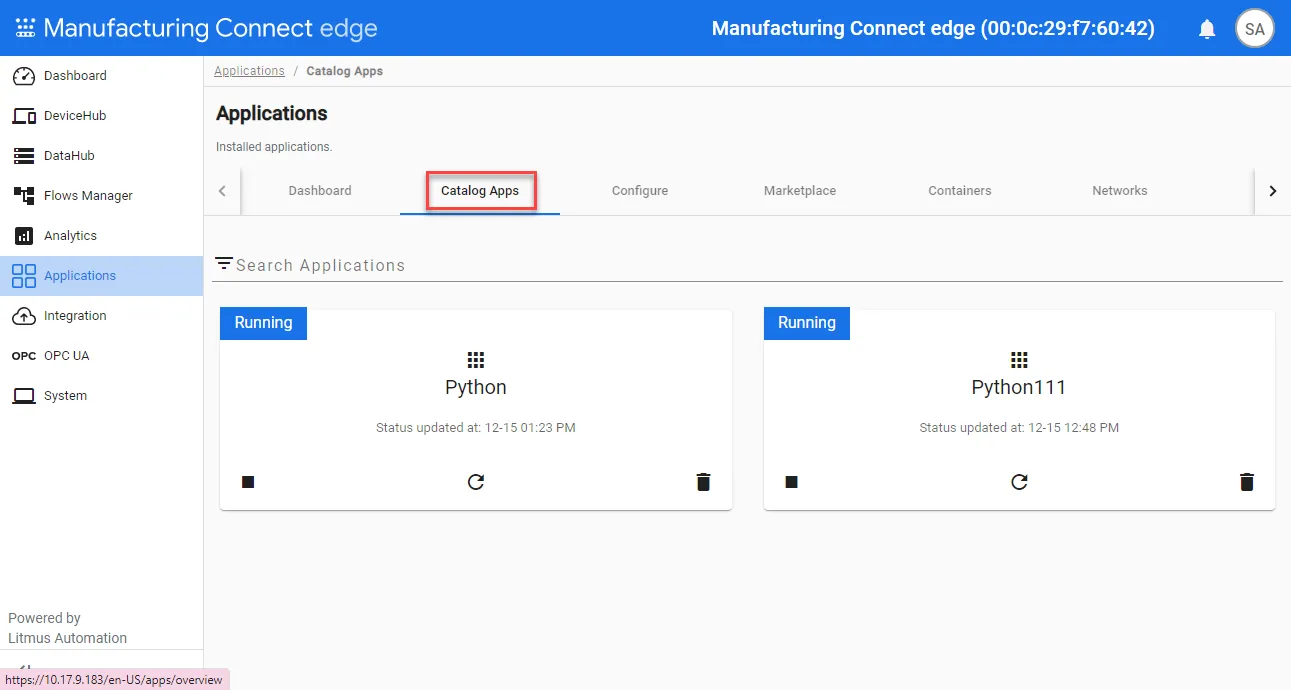Restart the Python111 application
Screen dimensions: 1291x690
tap(1019, 482)
